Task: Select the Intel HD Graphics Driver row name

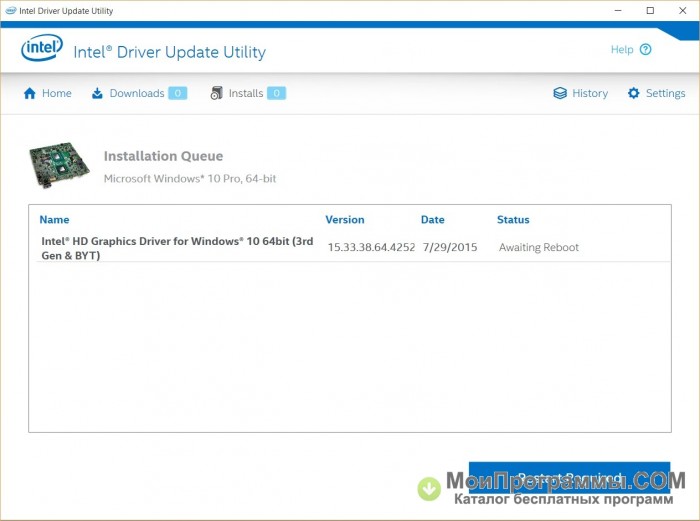Action: pos(177,248)
